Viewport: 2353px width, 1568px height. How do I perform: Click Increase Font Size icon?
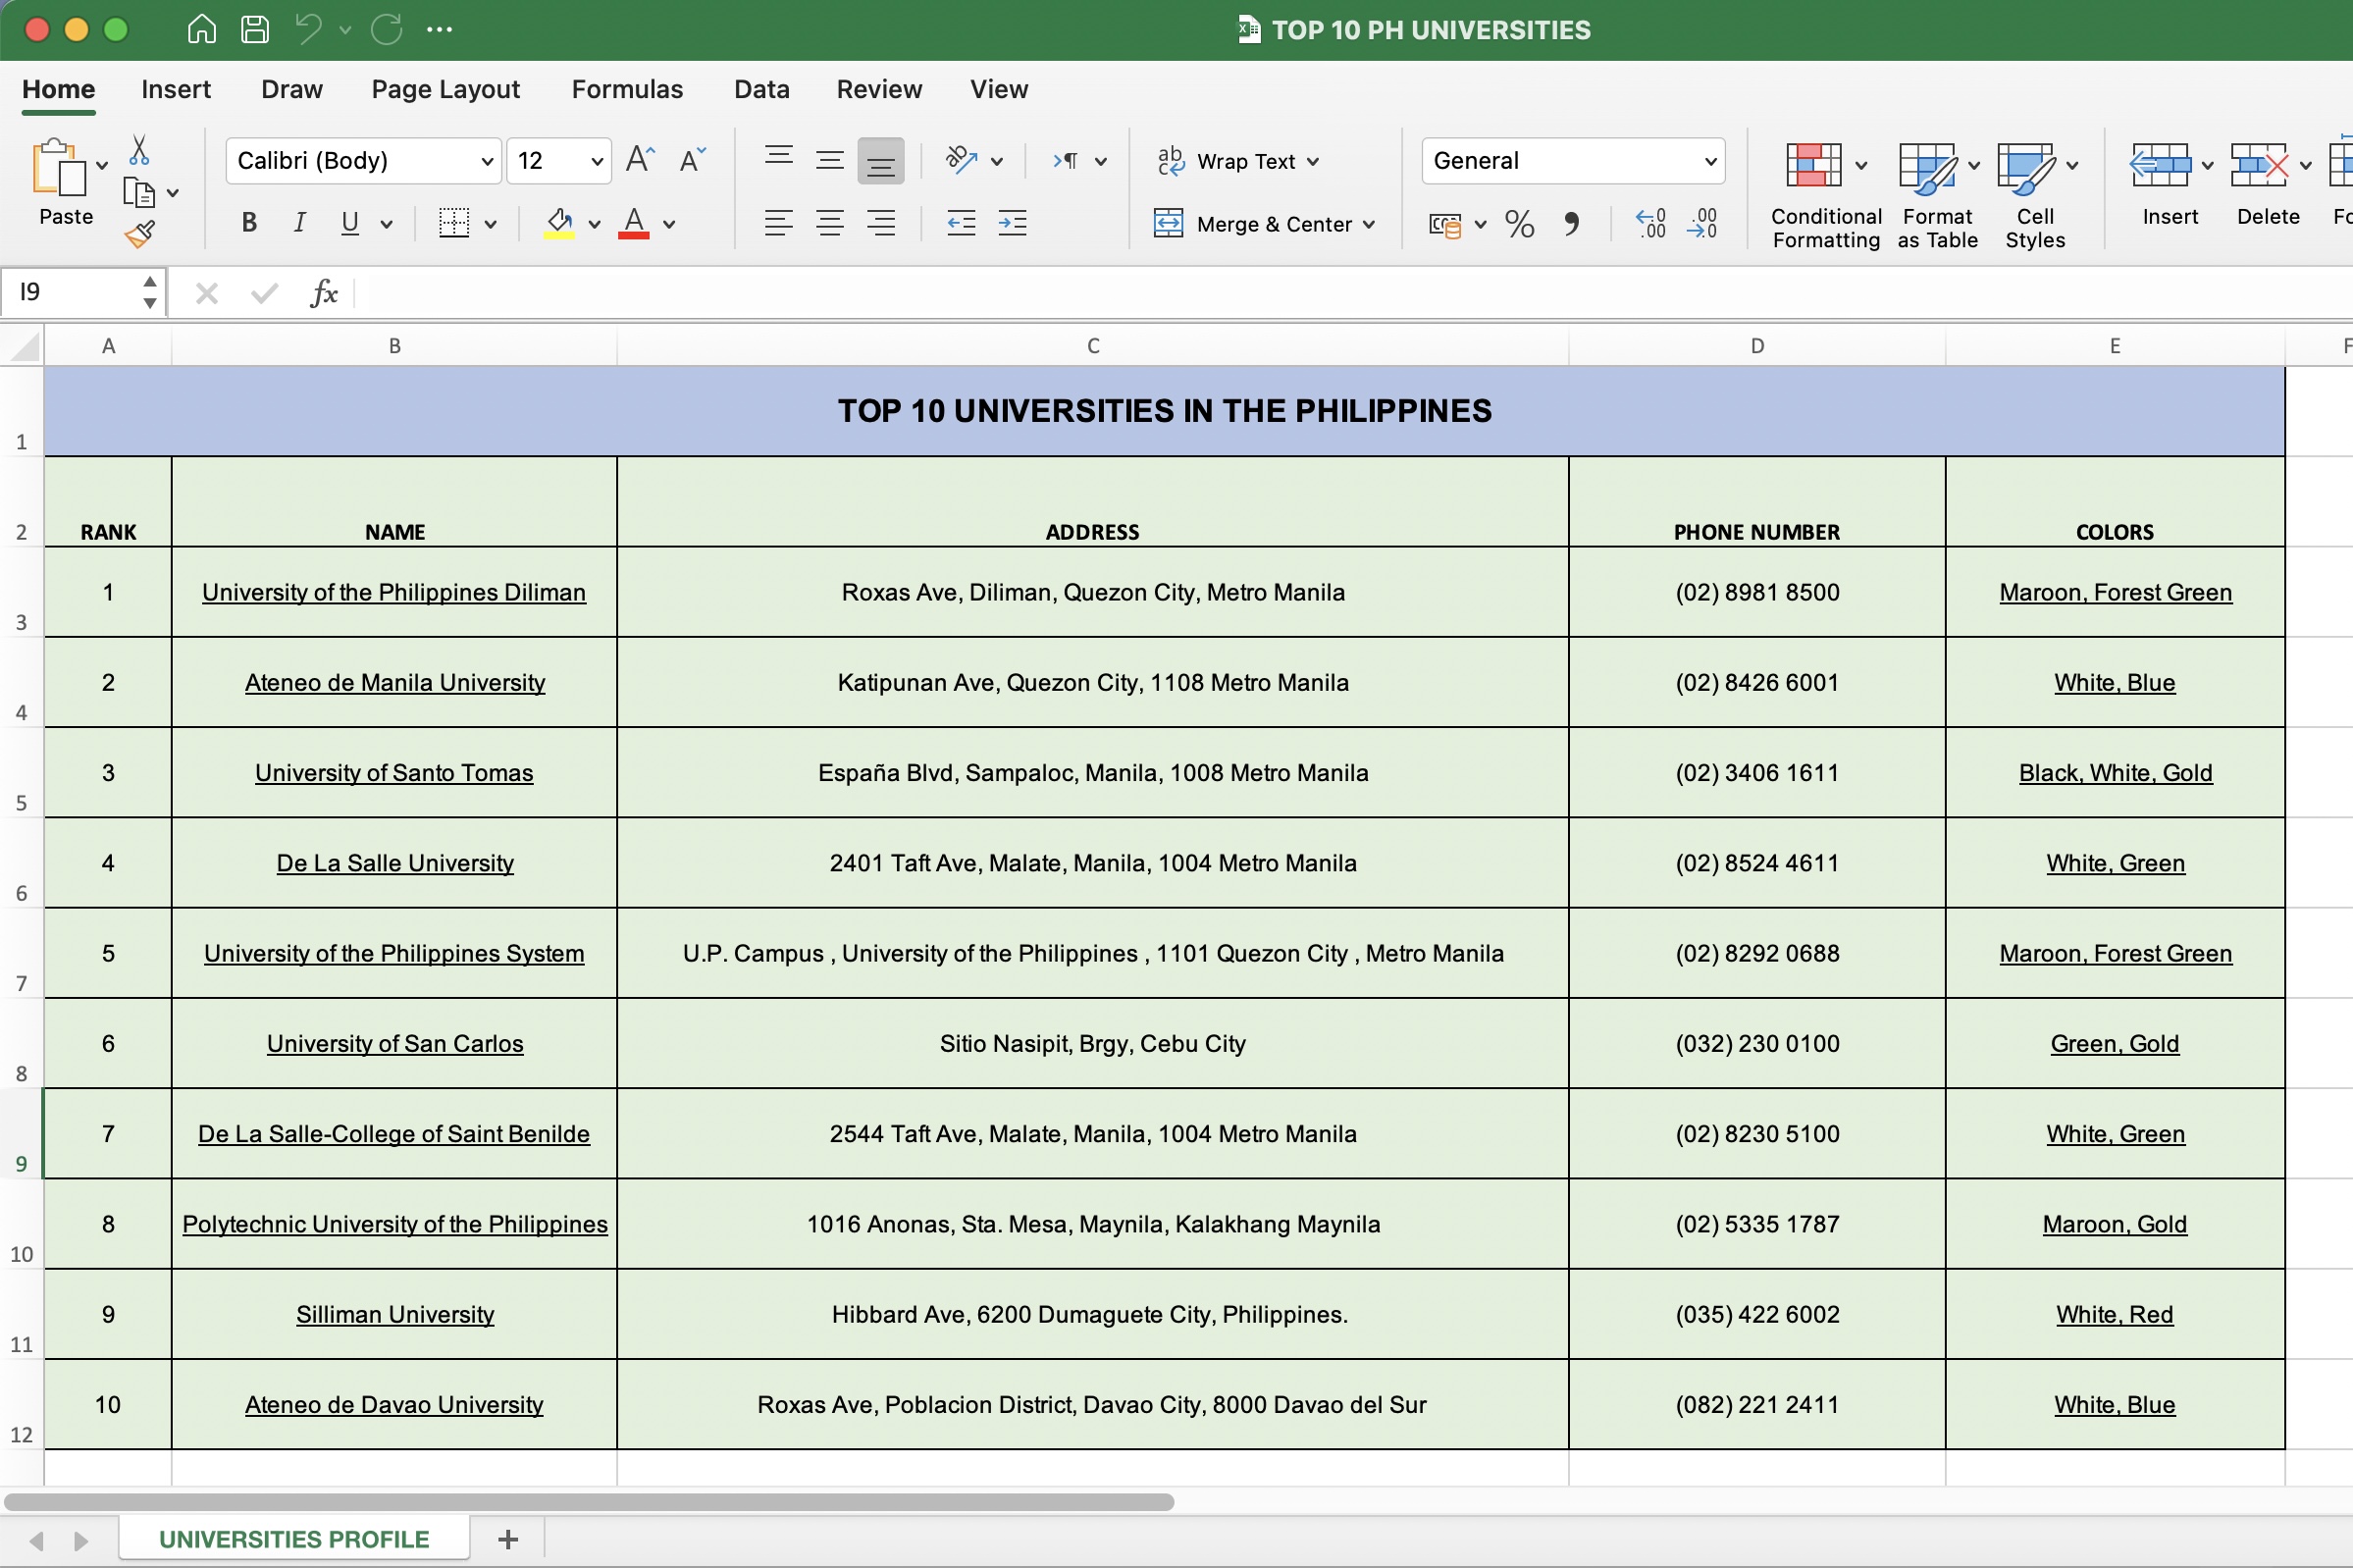point(639,160)
